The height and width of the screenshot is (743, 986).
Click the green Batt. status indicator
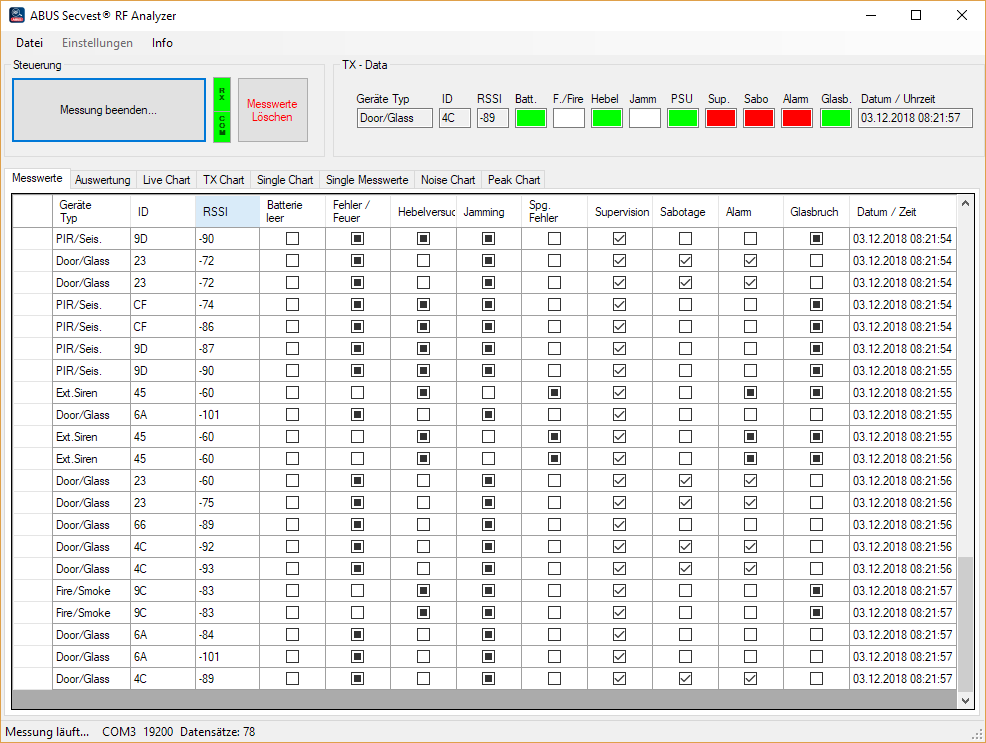[531, 118]
